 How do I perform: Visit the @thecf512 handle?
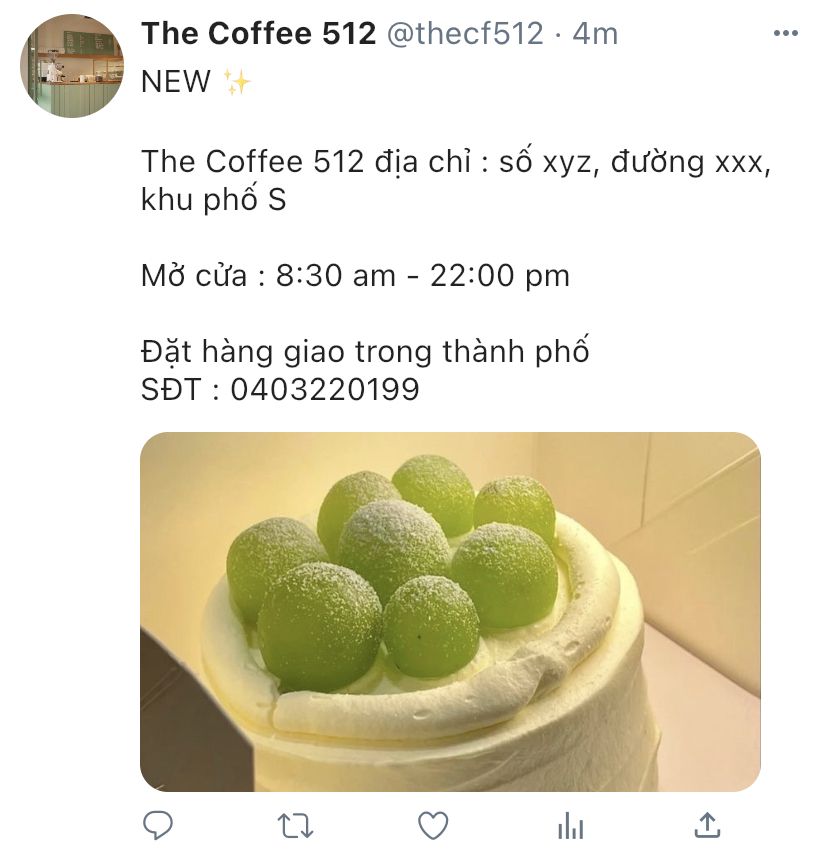pyautogui.click(x=465, y=33)
